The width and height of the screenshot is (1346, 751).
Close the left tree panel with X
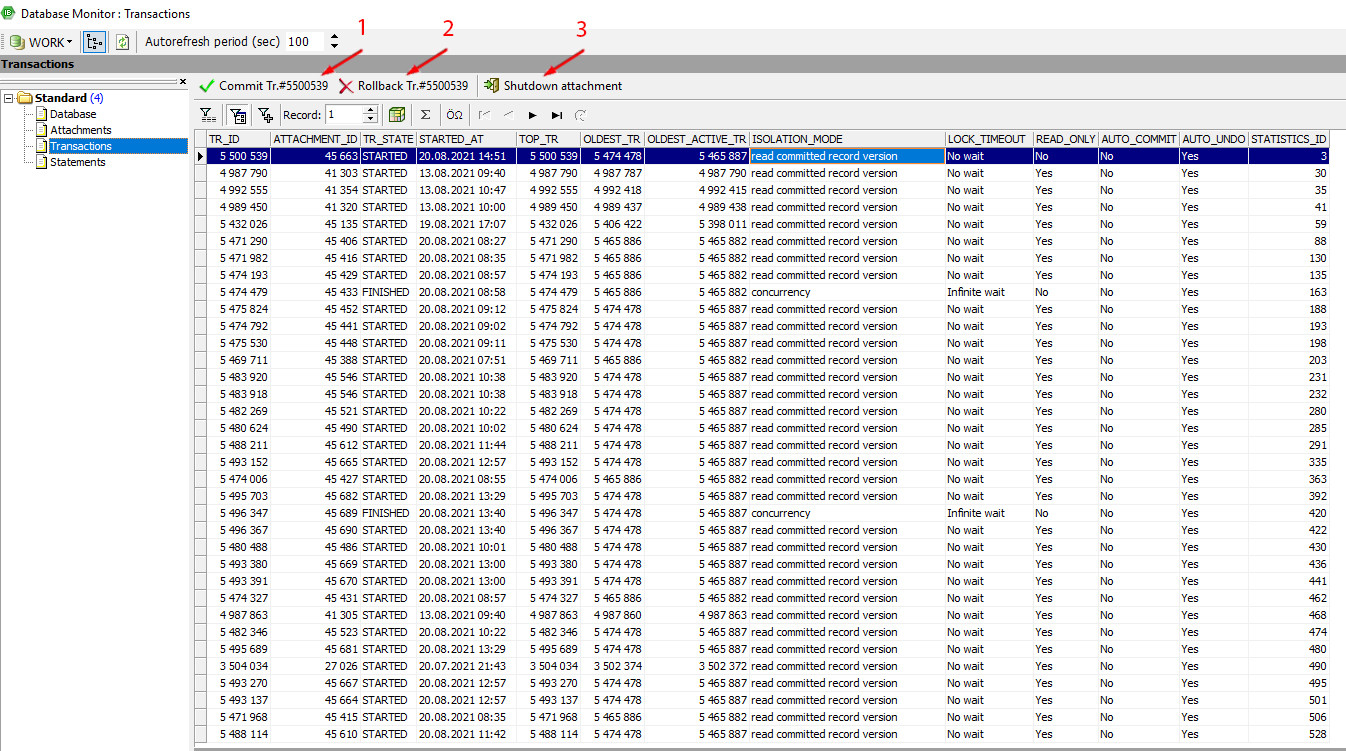(183, 82)
